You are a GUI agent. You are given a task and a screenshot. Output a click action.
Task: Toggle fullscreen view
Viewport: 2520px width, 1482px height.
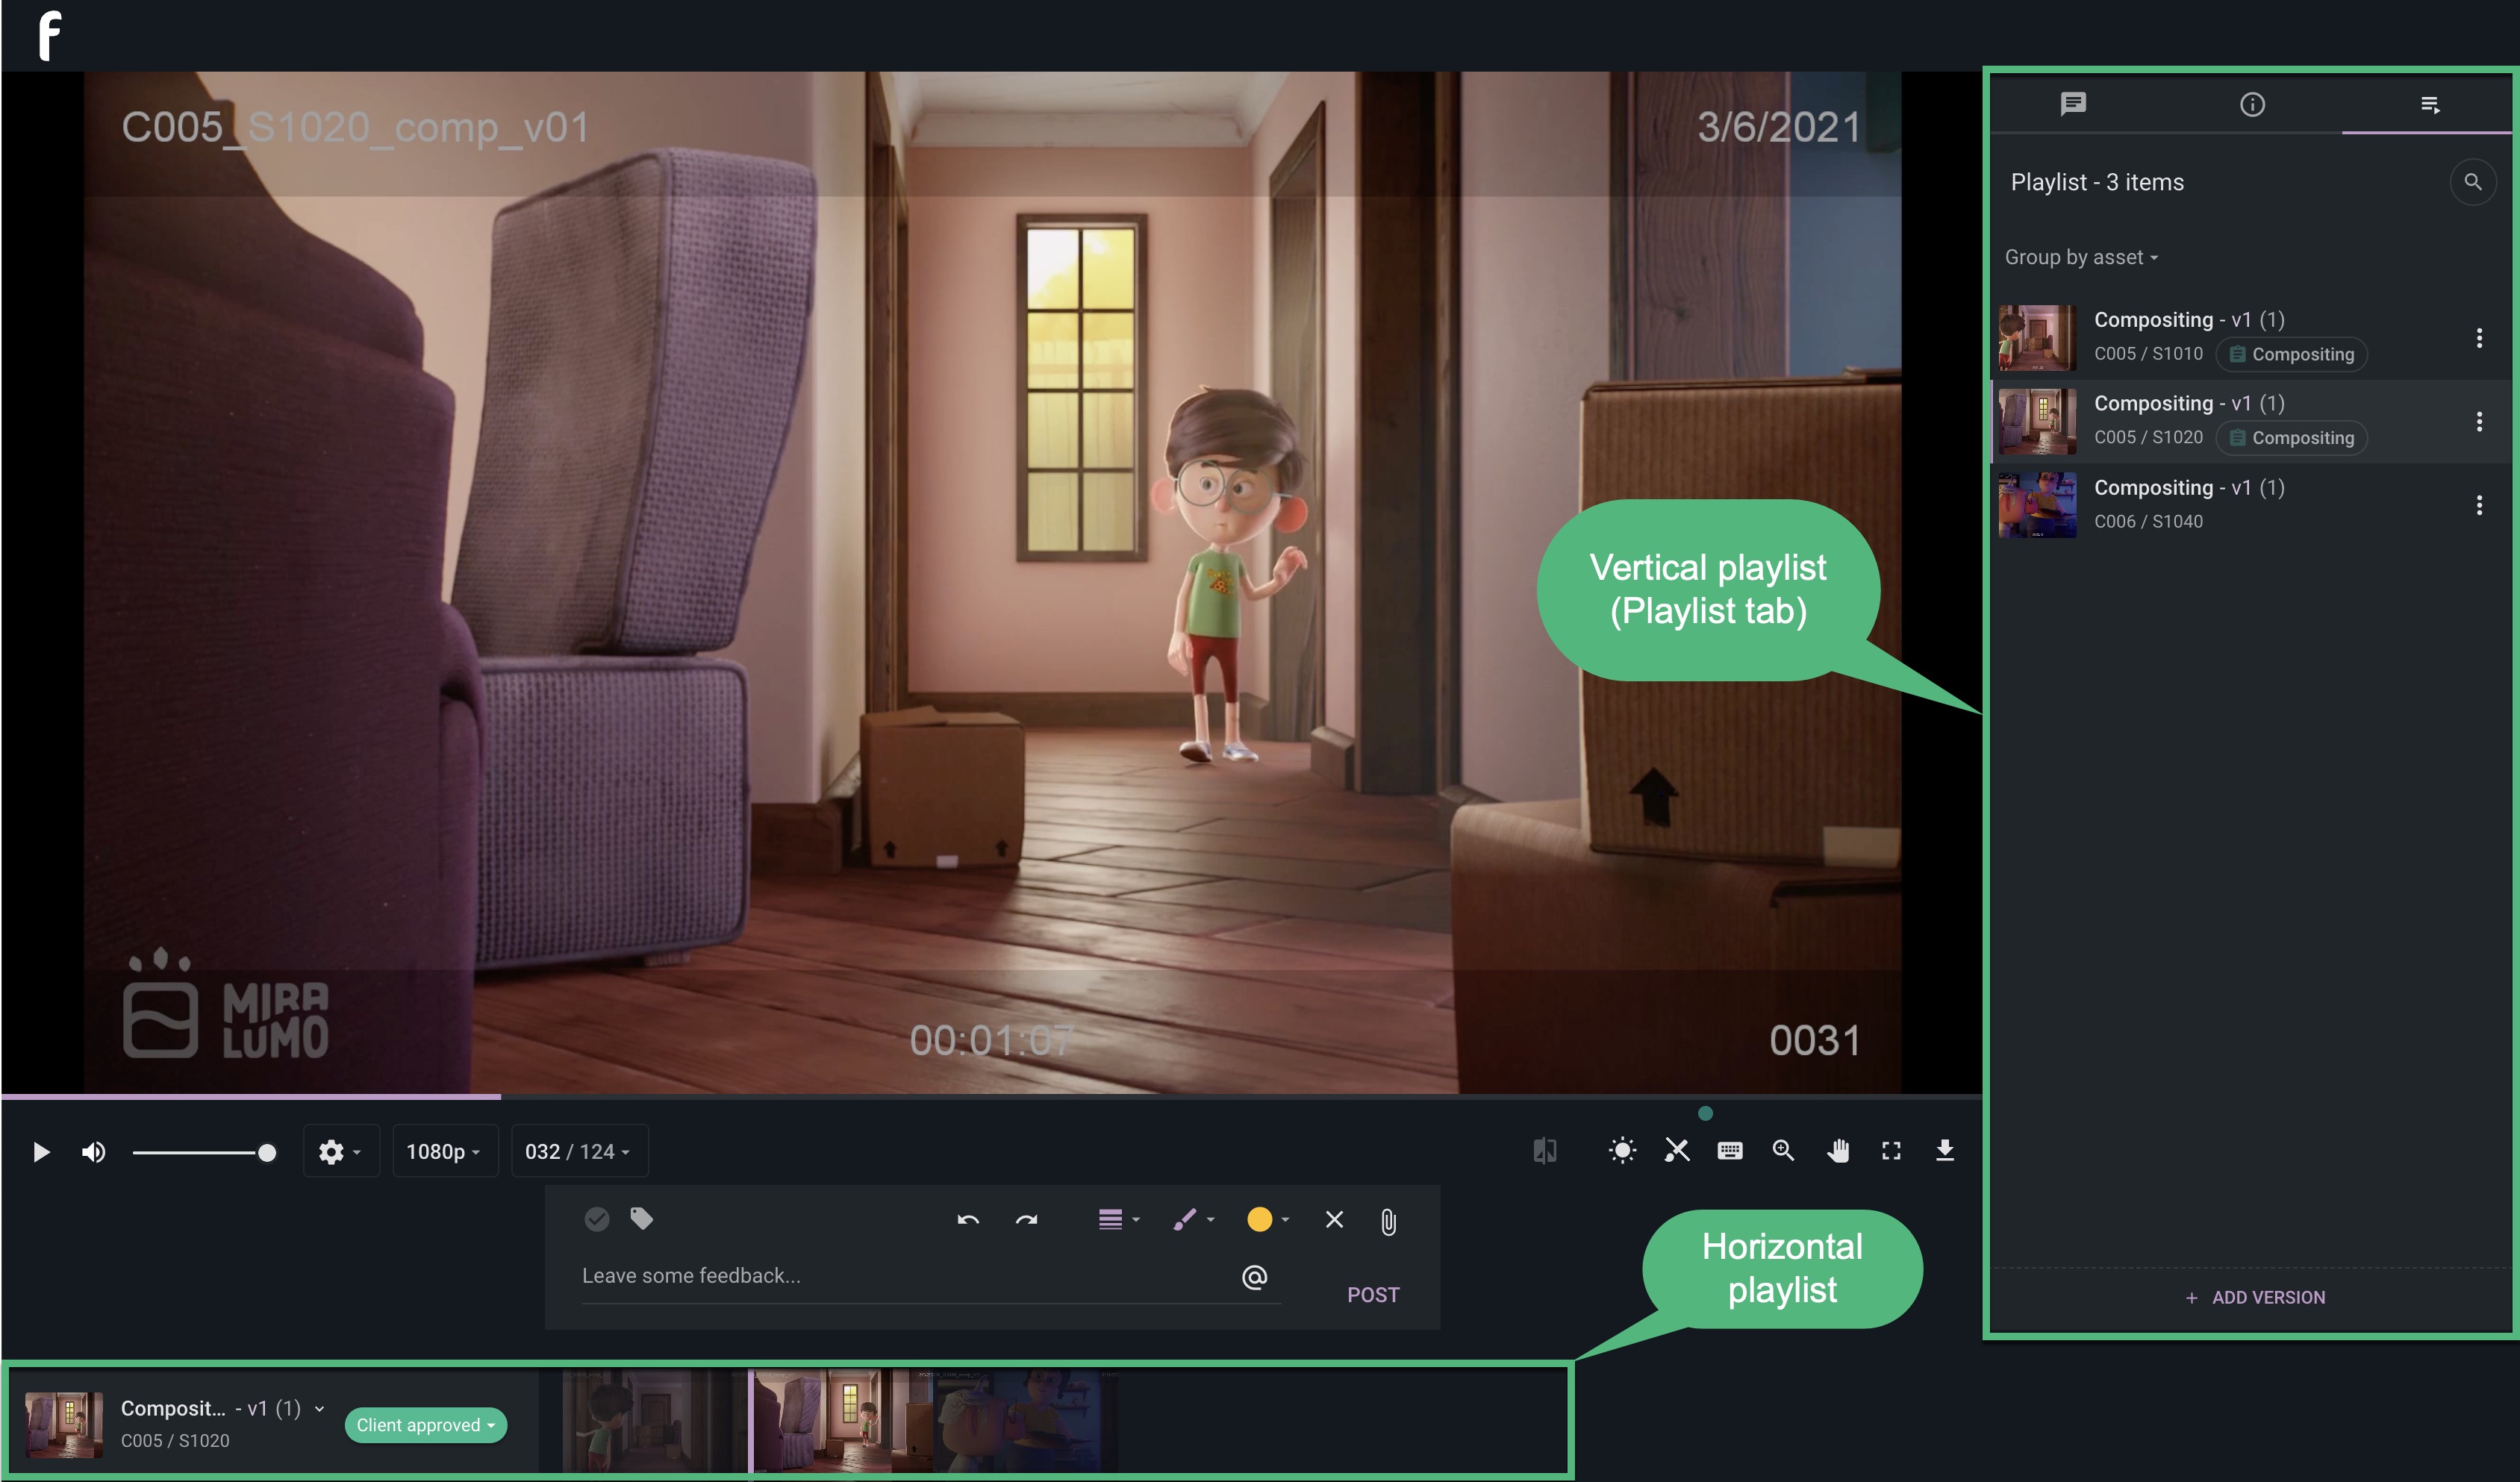pos(1891,1151)
